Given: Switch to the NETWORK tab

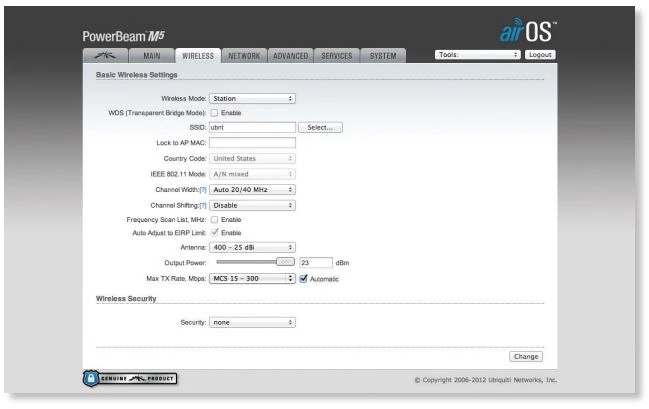Looking at the screenshot, I should 243,56.
